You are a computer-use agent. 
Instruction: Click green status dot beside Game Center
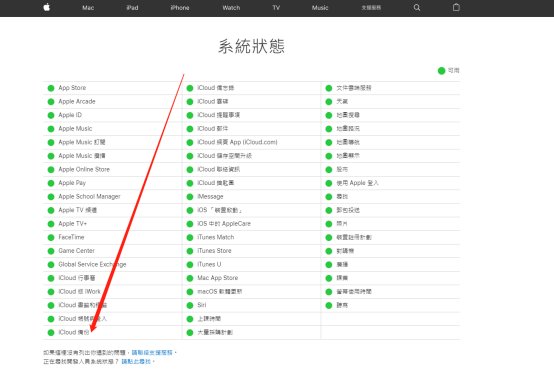(x=51, y=251)
